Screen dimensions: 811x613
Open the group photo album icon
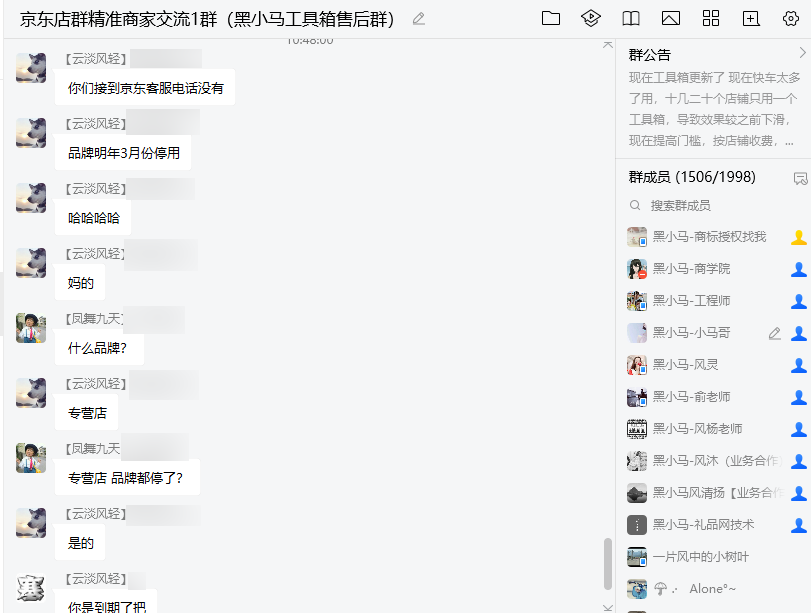click(671, 19)
